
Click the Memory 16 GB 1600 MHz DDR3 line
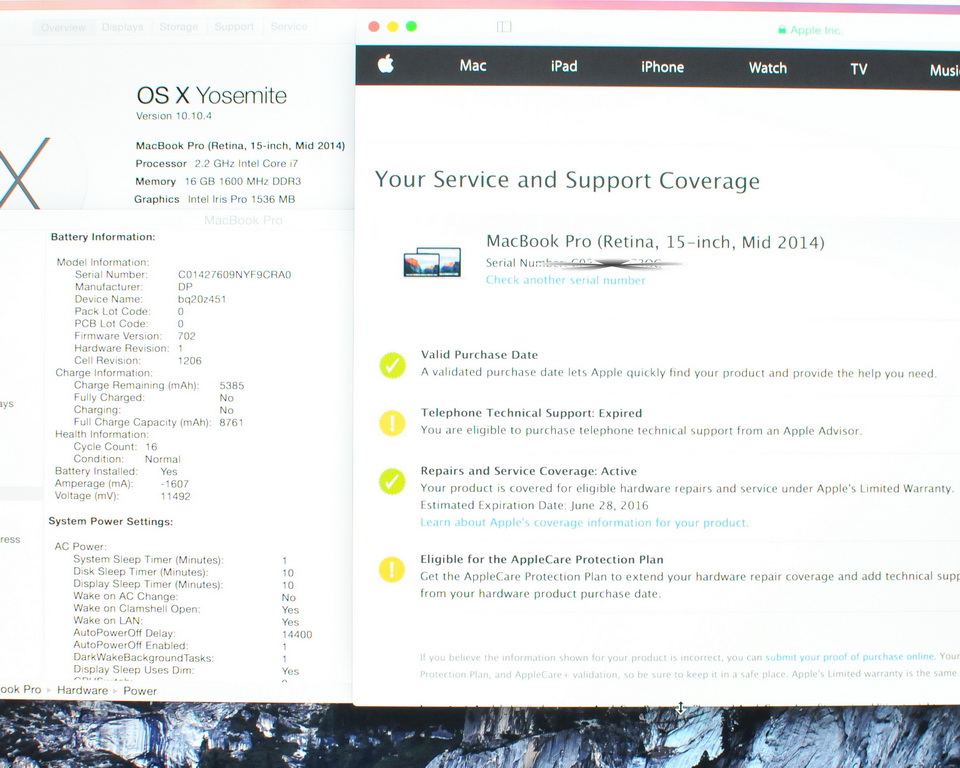click(x=218, y=181)
